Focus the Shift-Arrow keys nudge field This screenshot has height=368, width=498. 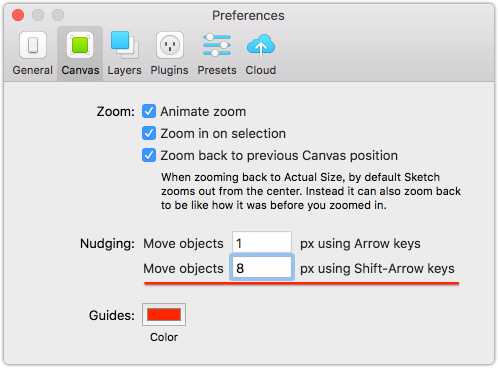[262, 268]
